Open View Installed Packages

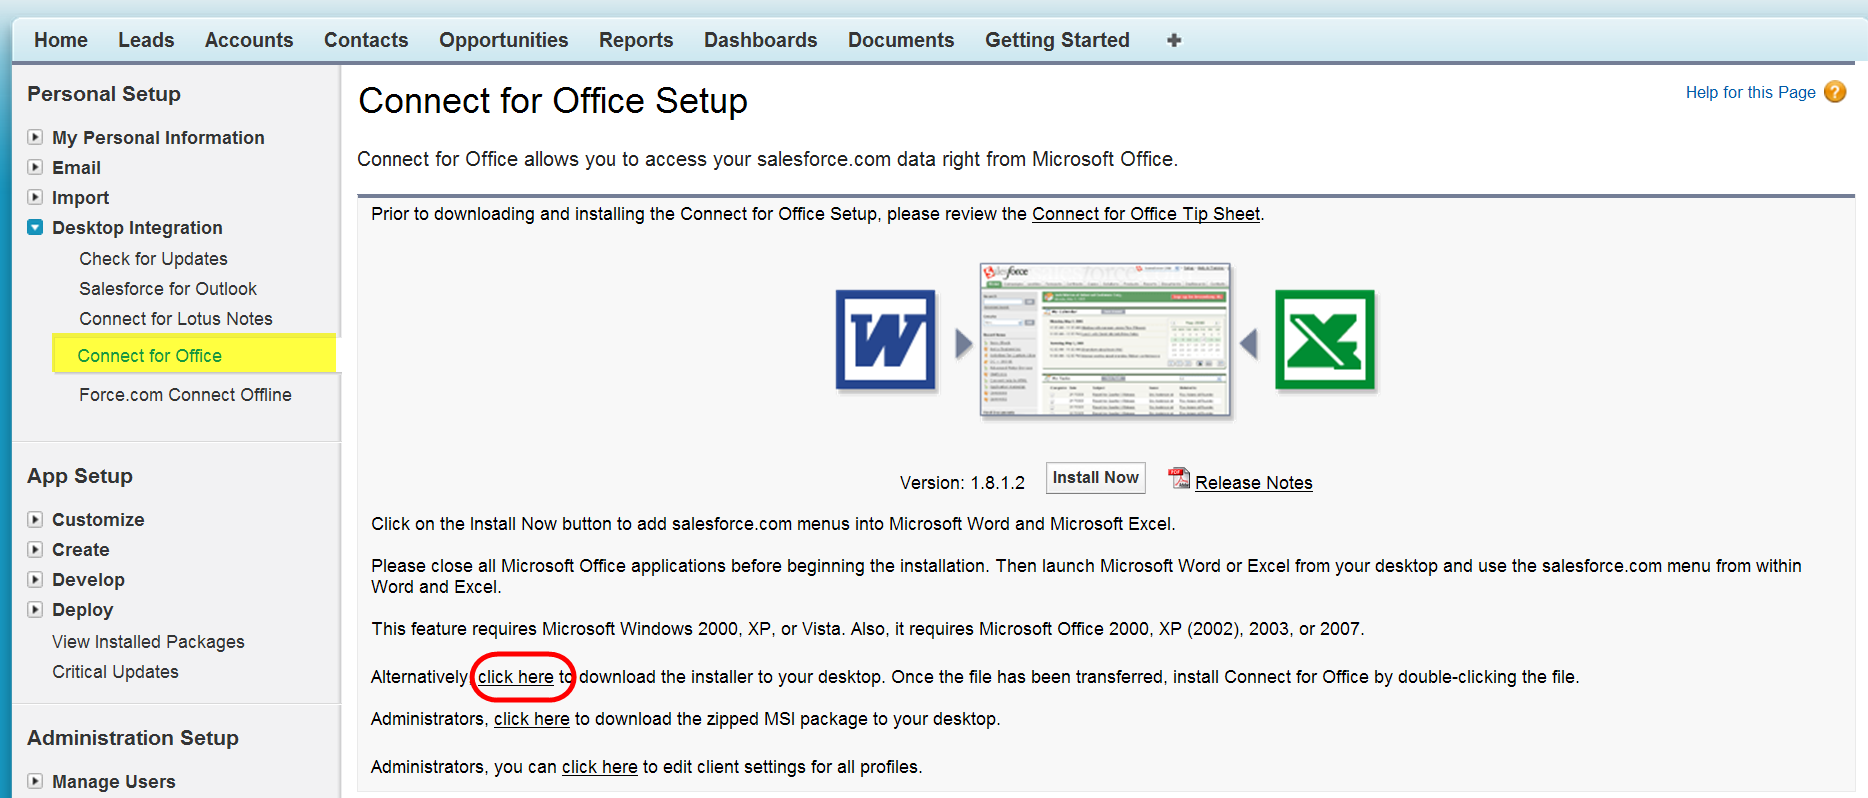pyautogui.click(x=148, y=642)
